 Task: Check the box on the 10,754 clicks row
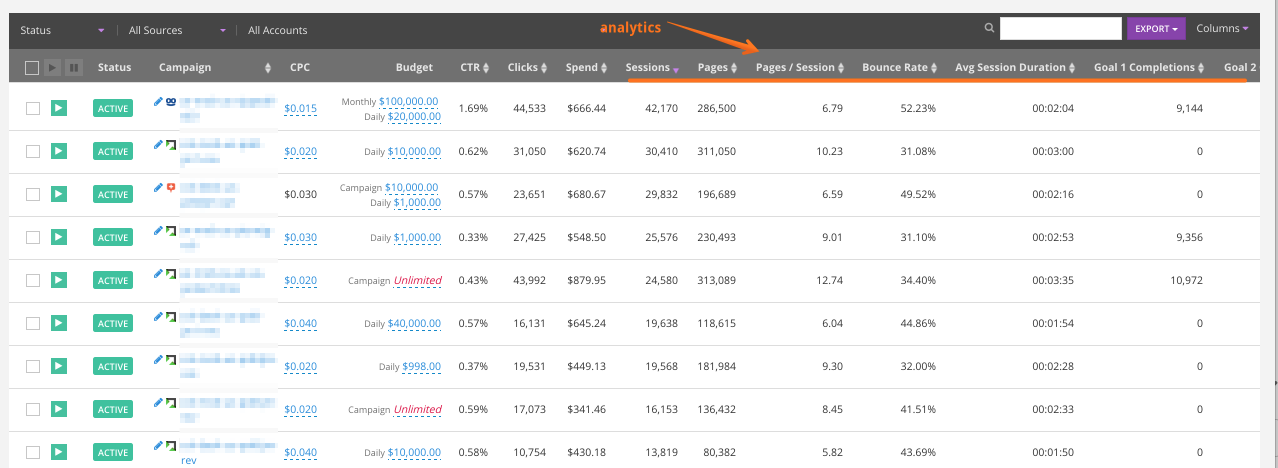[x=33, y=452]
